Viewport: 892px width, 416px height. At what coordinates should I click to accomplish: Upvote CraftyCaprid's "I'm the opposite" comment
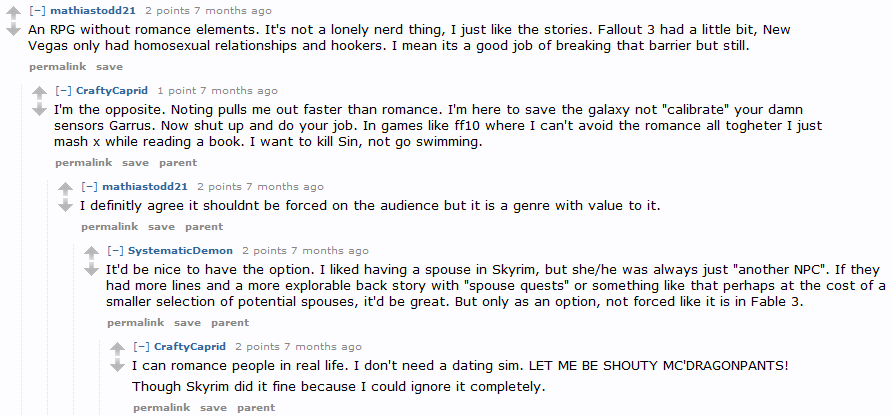39,92
